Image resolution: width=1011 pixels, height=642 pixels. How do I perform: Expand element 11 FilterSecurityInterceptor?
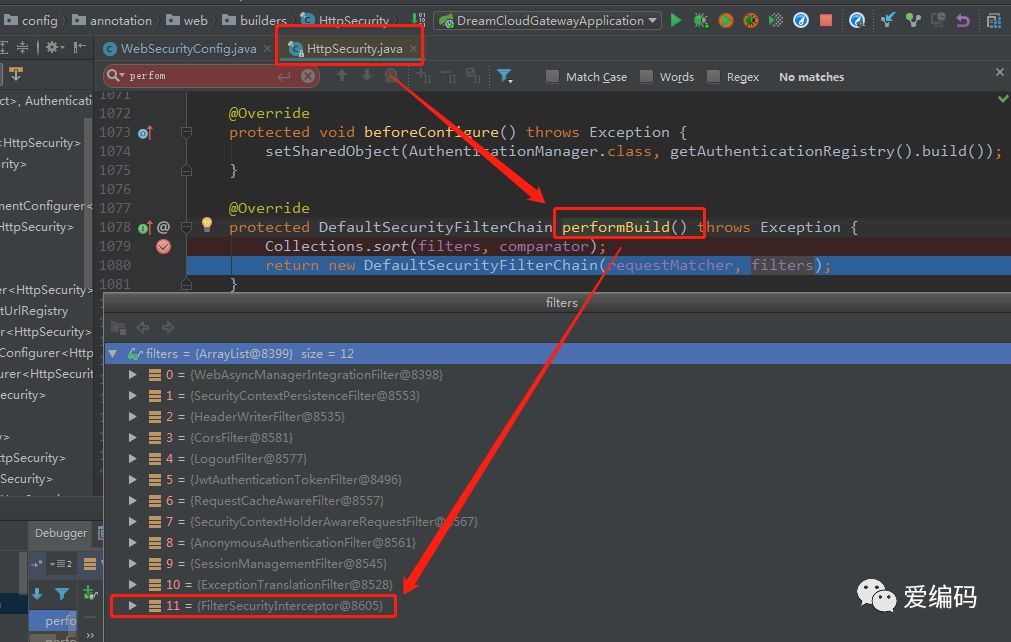[132, 606]
